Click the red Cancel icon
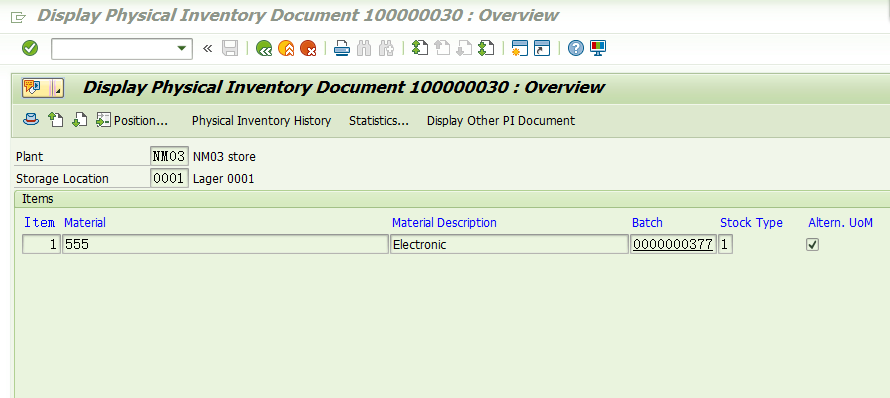Viewport: 890px width, 398px height. click(x=308, y=49)
